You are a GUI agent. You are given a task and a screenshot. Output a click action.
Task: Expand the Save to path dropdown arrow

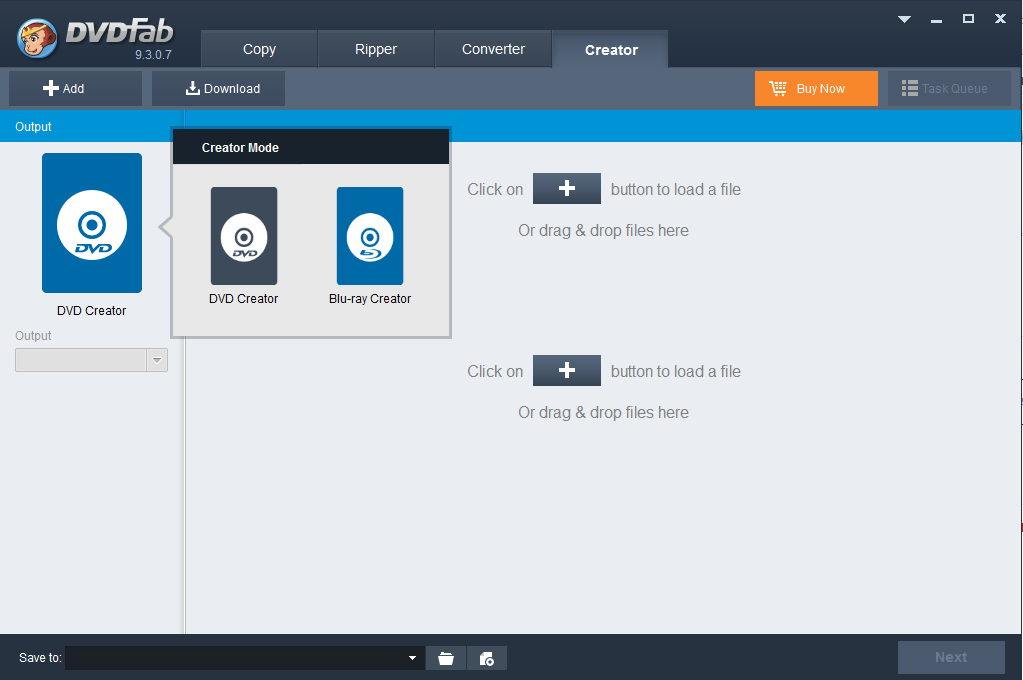click(412, 658)
